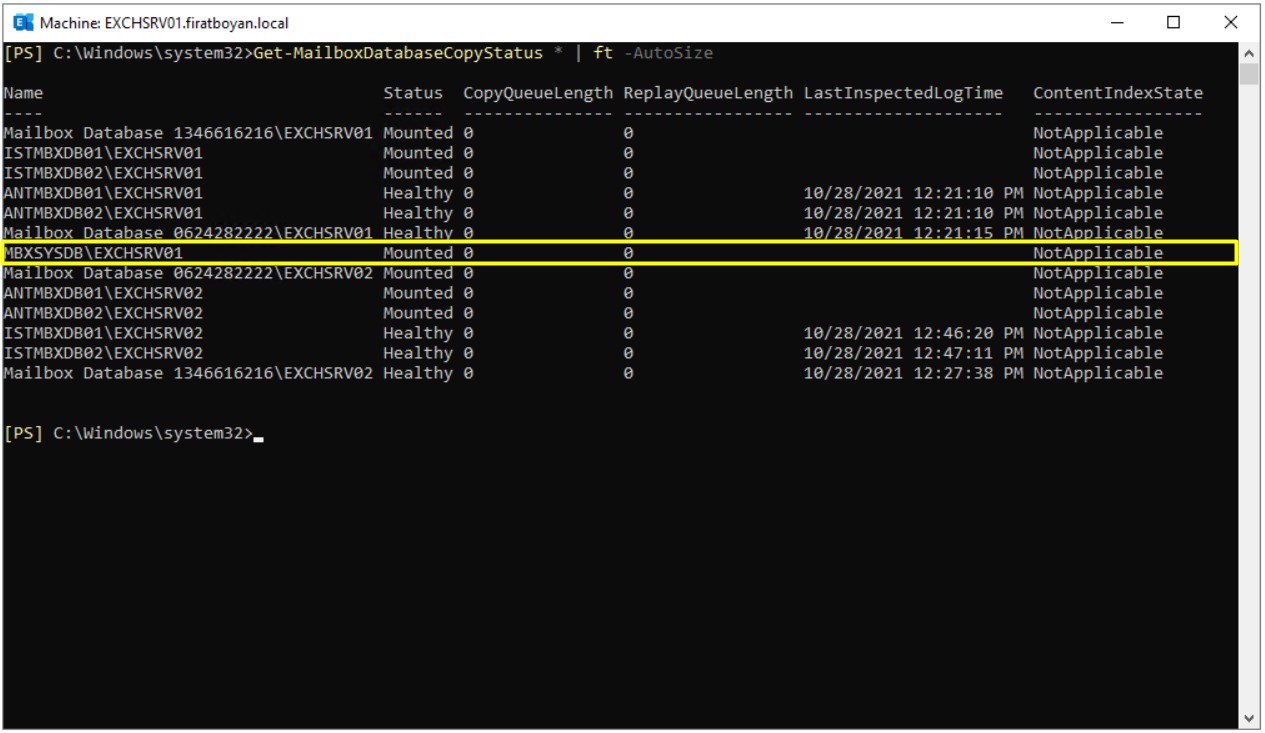The width and height of the screenshot is (1265, 733).
Task: Click 'Mailbox Database 0624282222\EXCHSRV01' row name
Action: (189, 233)
